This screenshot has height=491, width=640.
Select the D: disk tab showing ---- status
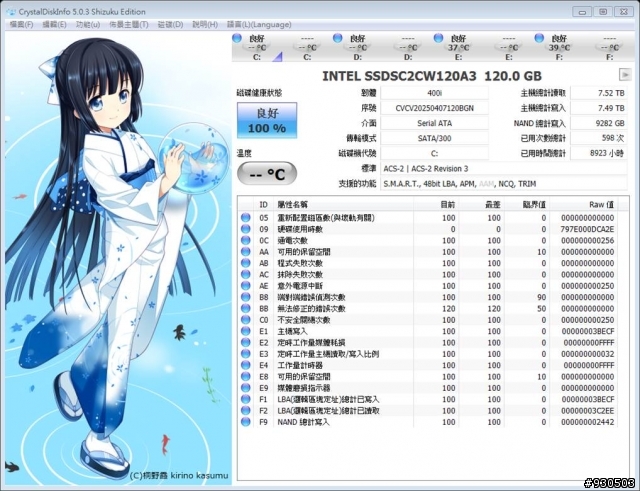[x=408, y=47]
